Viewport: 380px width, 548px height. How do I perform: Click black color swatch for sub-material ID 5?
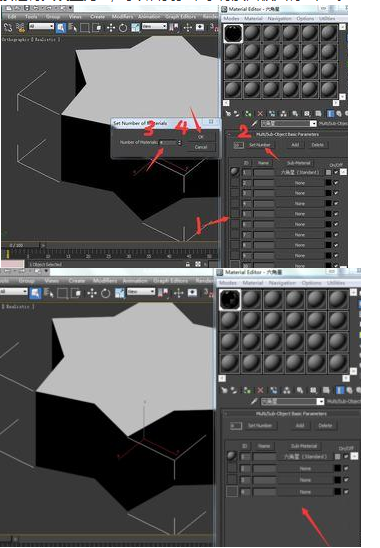tap(328, 214)
